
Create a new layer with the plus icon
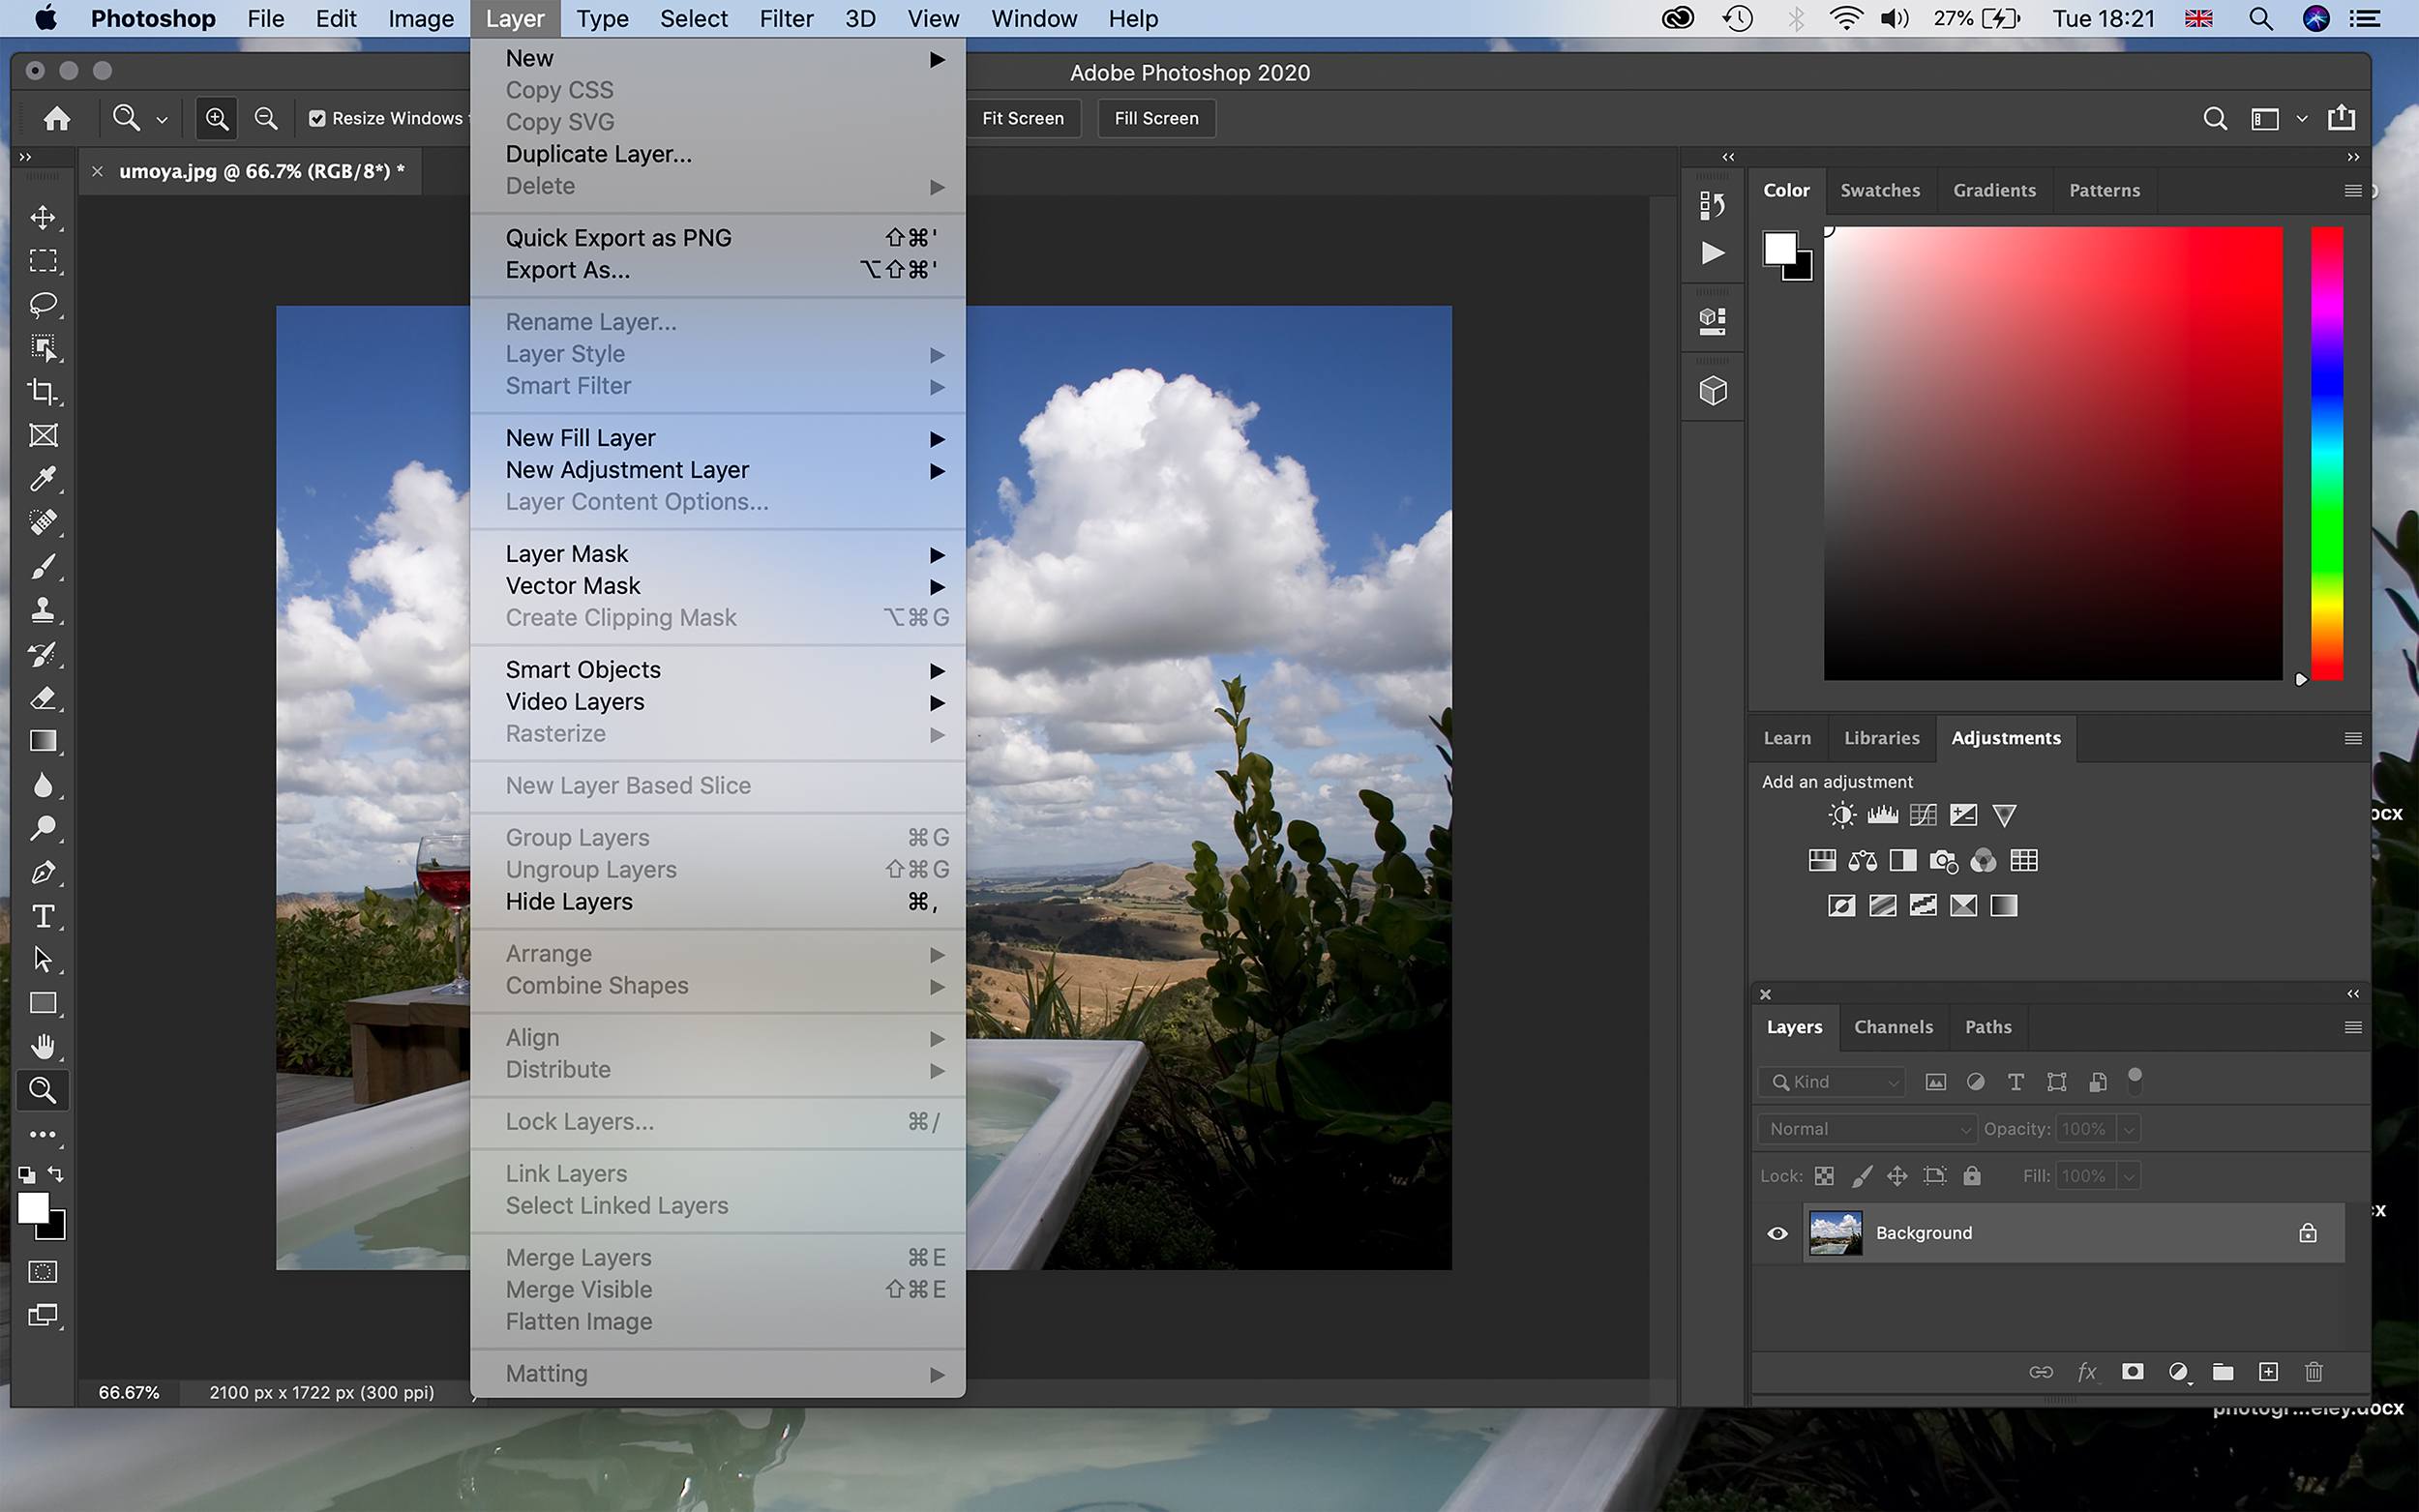tap(2268, 1372)
